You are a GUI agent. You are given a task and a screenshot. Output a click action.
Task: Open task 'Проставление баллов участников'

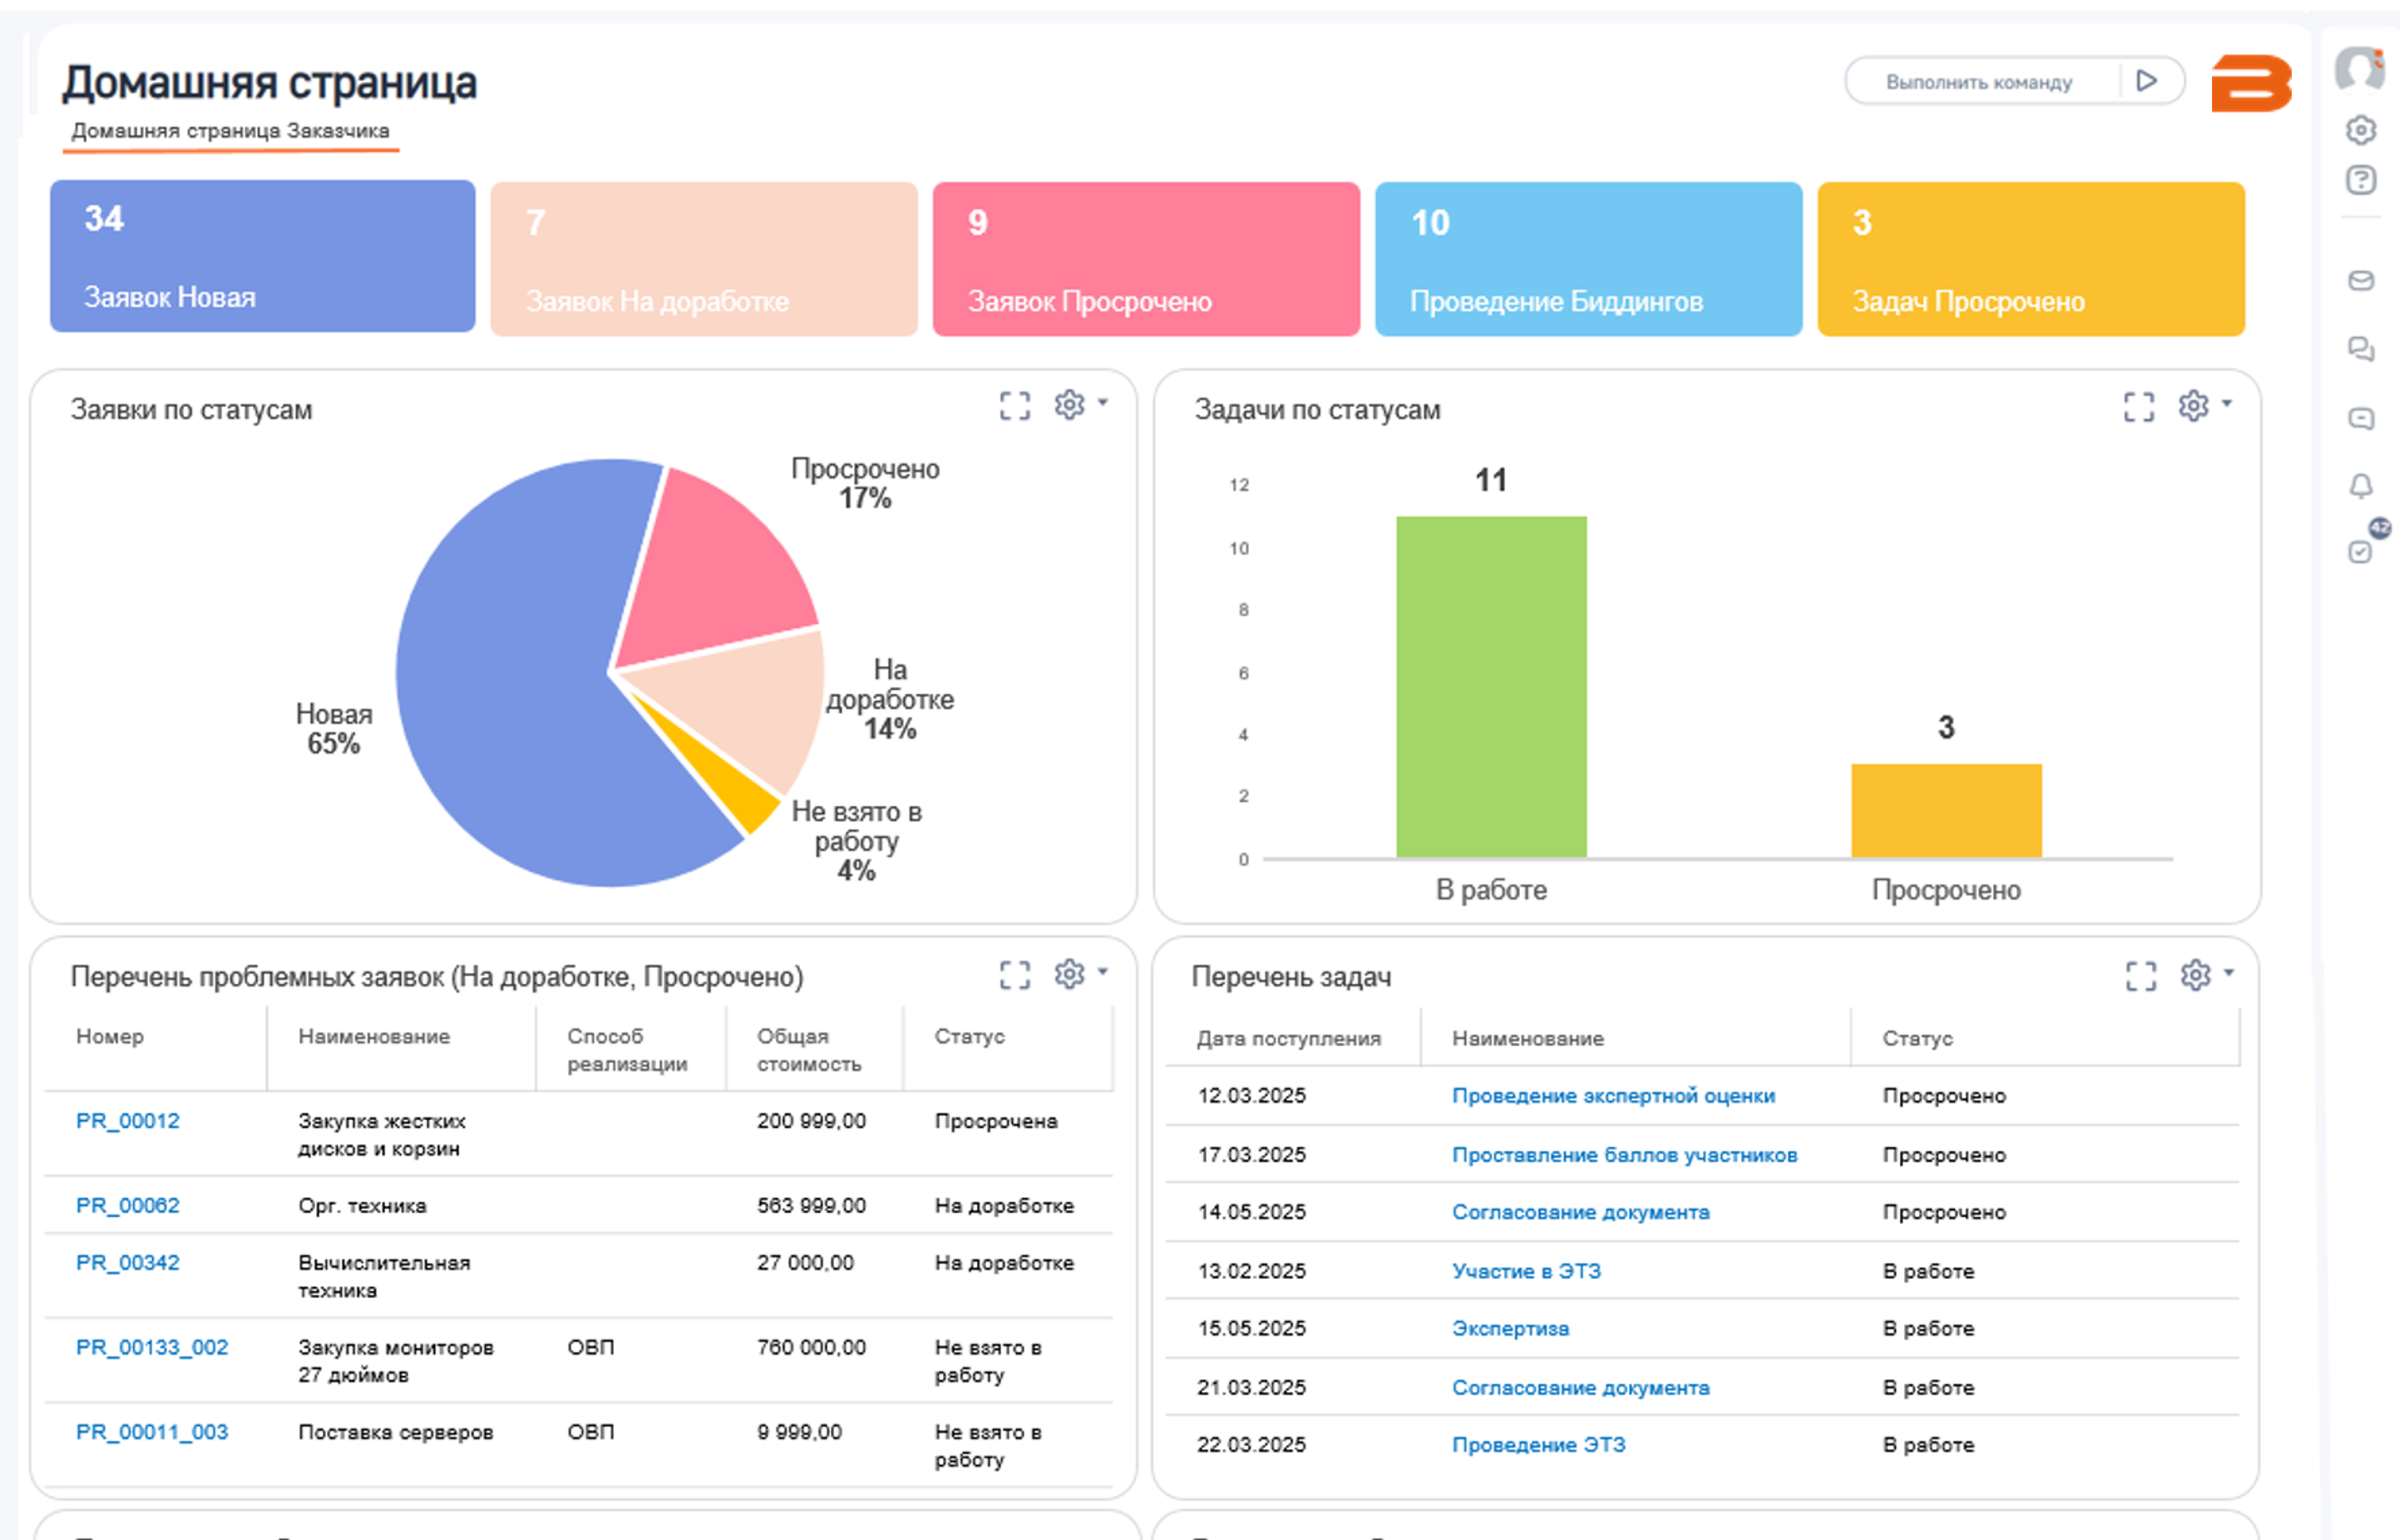(1624, 1154)
